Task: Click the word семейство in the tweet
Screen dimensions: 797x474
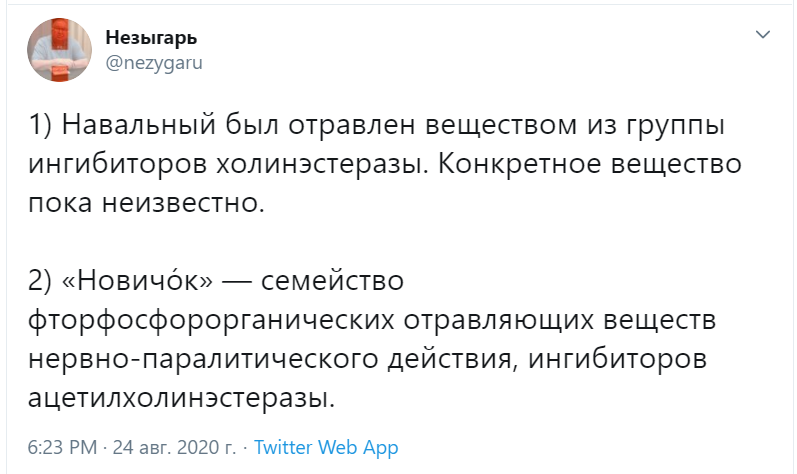Action: click(x=332, y=281)
